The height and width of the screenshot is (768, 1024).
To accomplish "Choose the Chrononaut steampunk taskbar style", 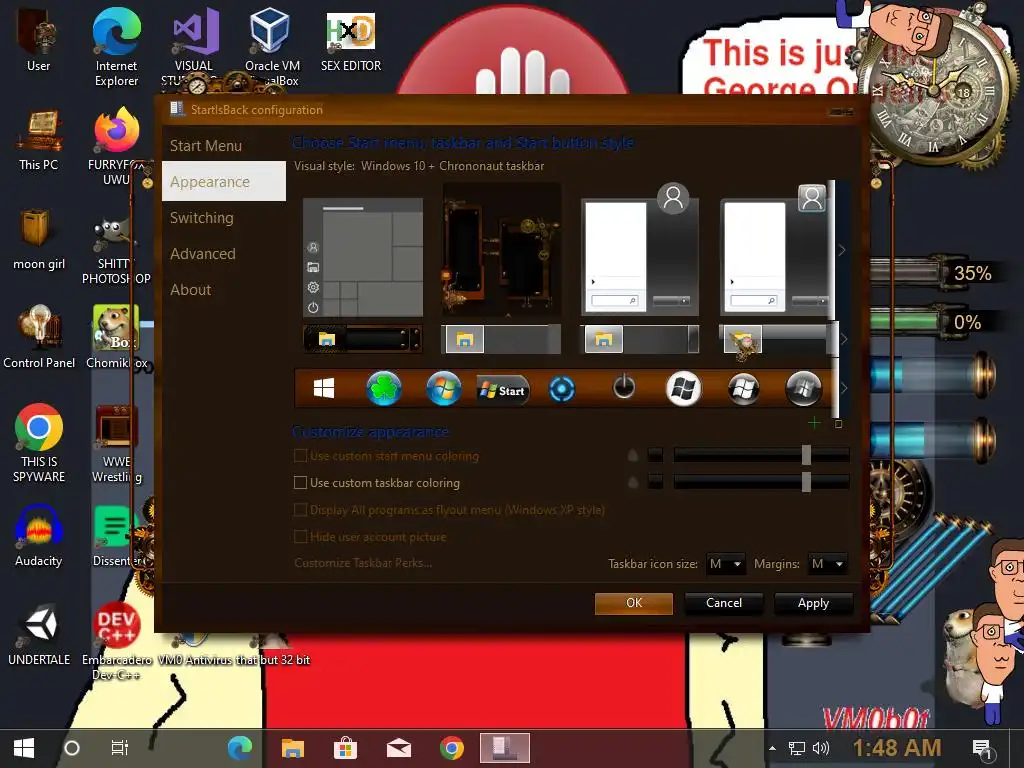I will tap(775, 339).
